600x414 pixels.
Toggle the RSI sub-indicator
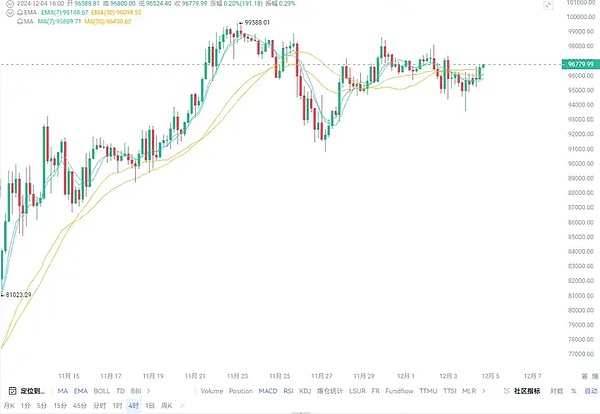tap(288, 391)
